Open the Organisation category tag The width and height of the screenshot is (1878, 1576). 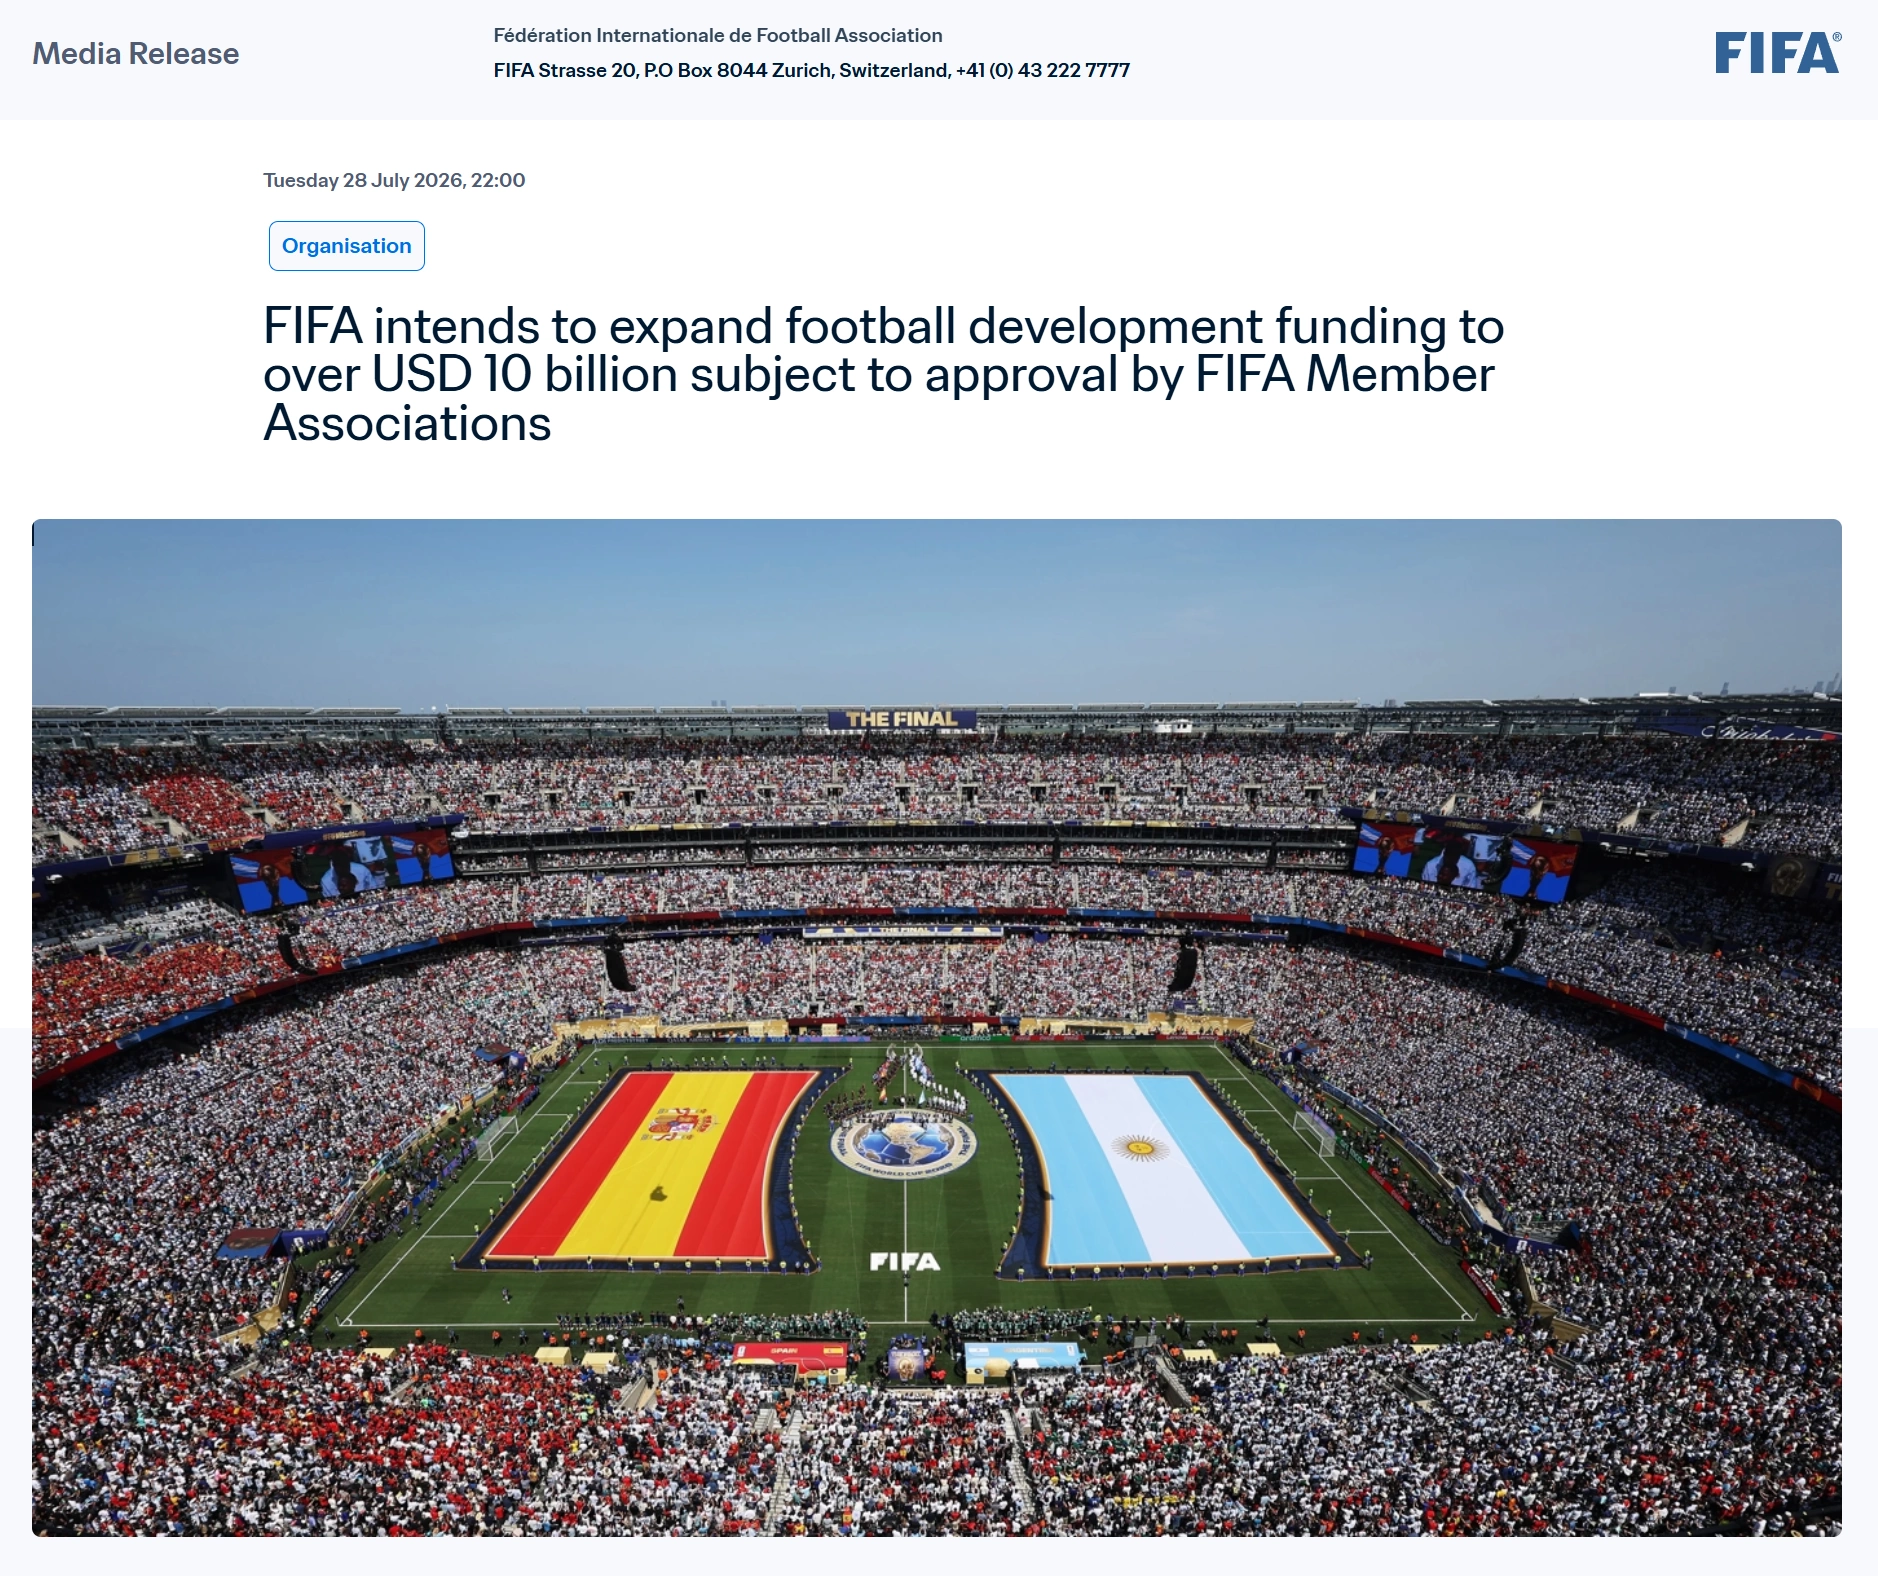click(x=347, y=246)
